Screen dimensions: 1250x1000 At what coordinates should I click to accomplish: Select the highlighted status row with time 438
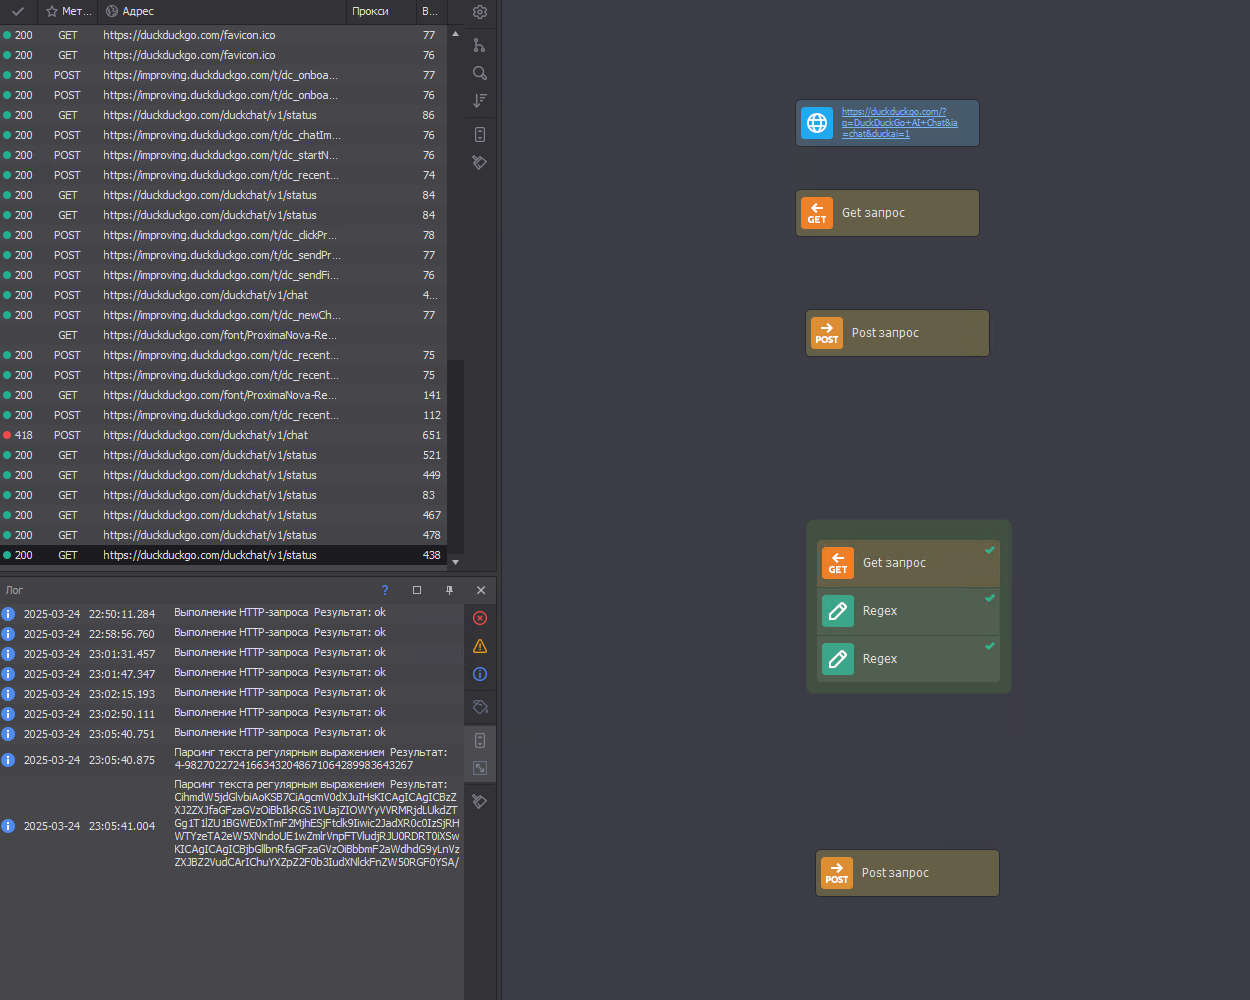tap(223, 555)
